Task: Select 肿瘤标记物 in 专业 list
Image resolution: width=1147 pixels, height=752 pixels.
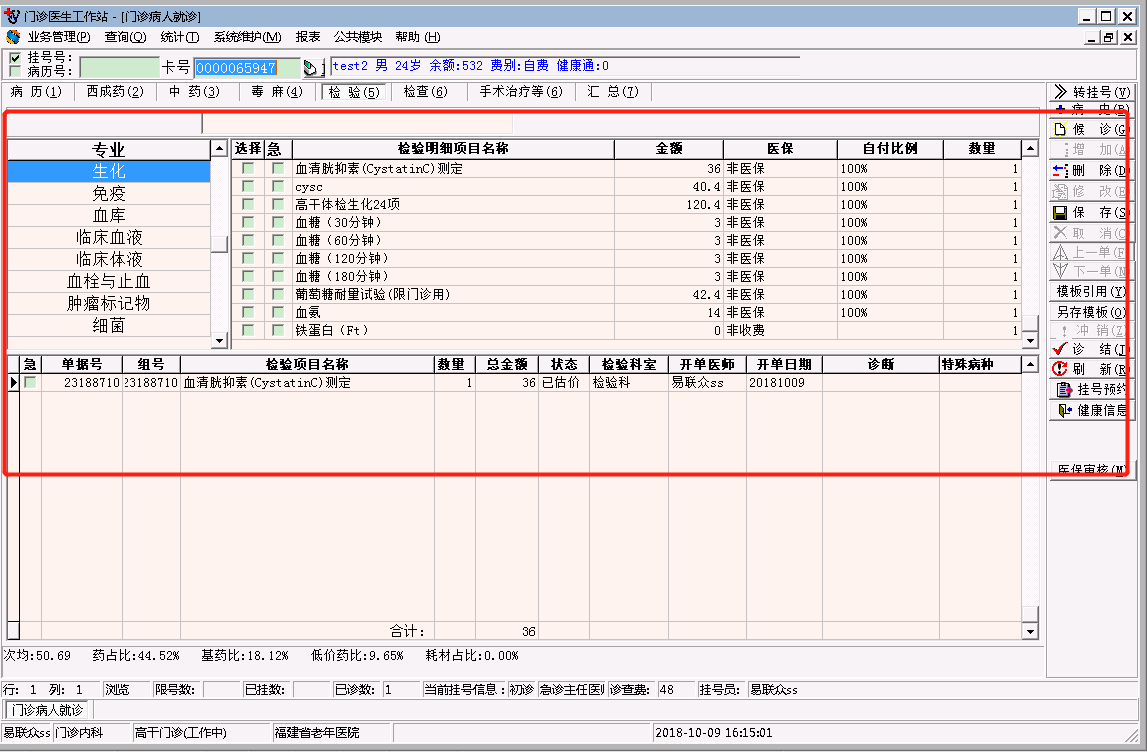Action: coord(109,303)
